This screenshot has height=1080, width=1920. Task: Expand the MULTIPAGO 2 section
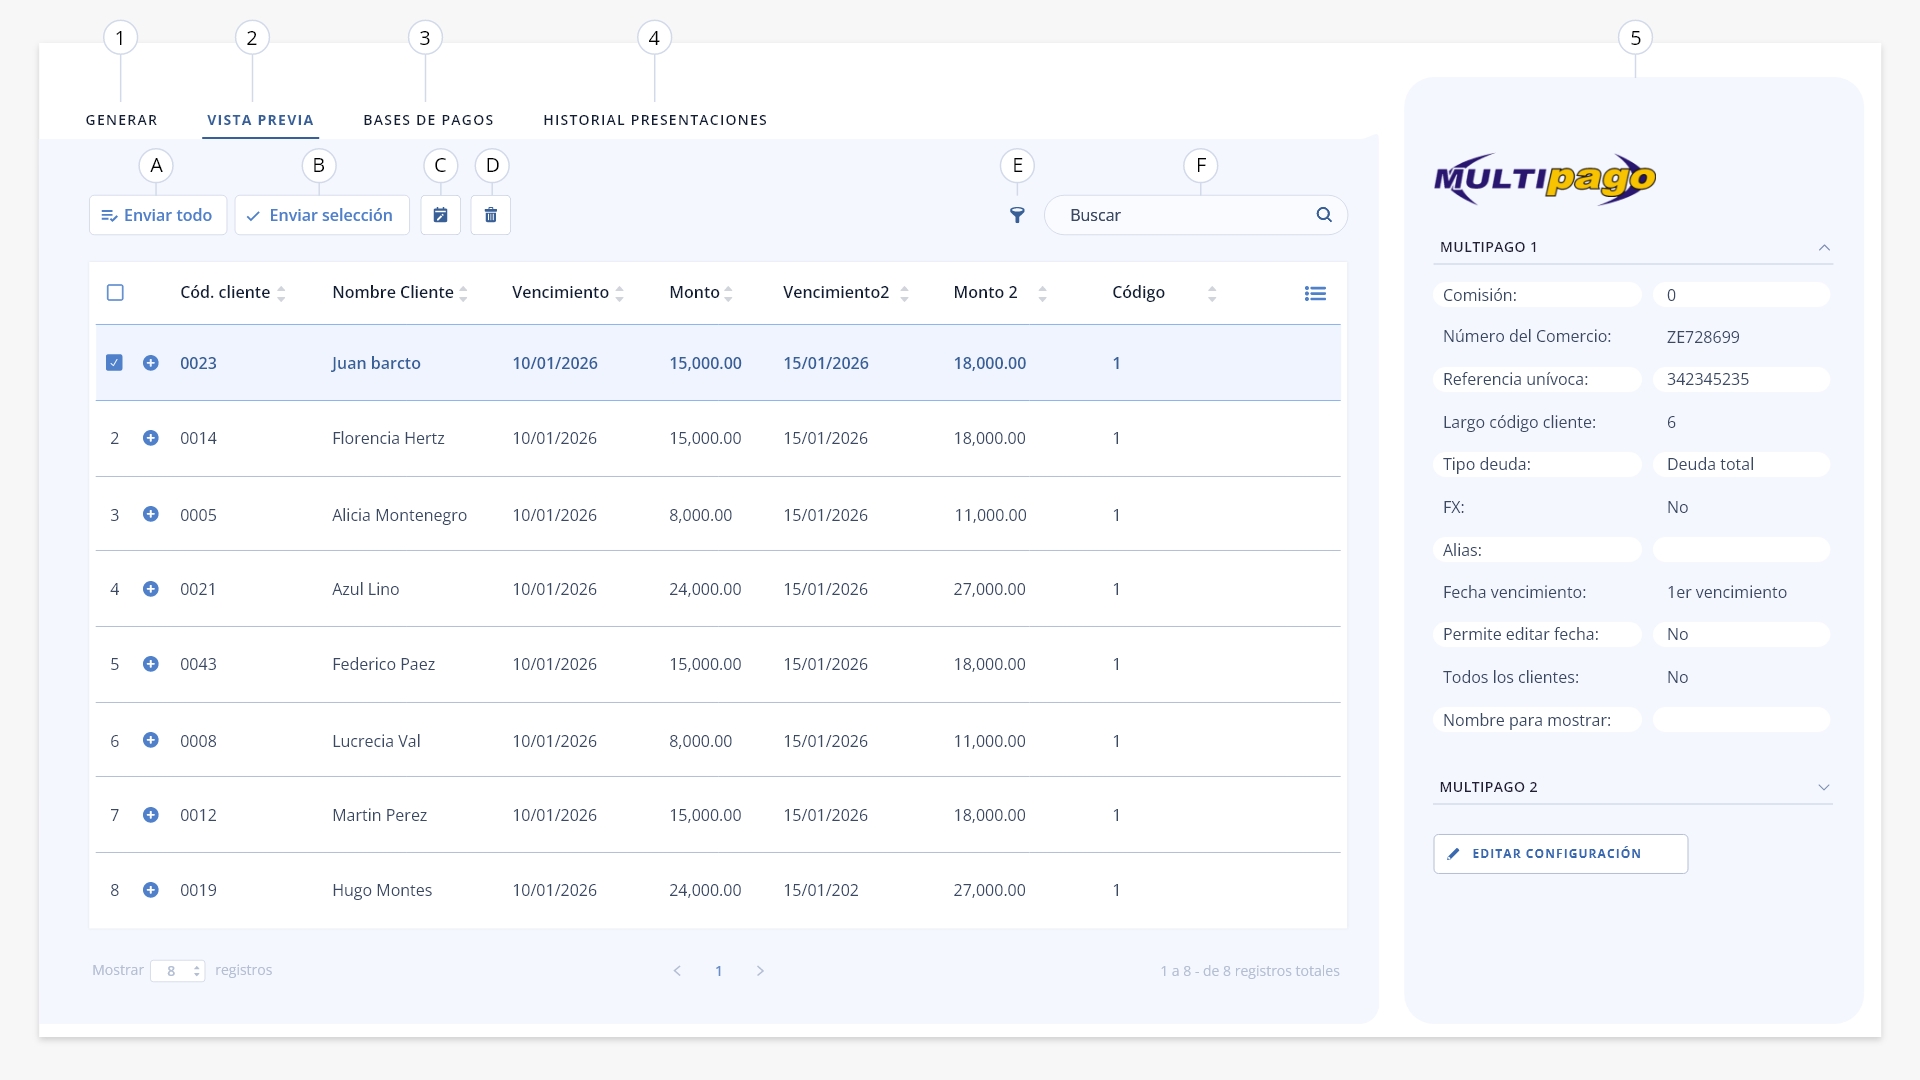tap(1824, 787)
